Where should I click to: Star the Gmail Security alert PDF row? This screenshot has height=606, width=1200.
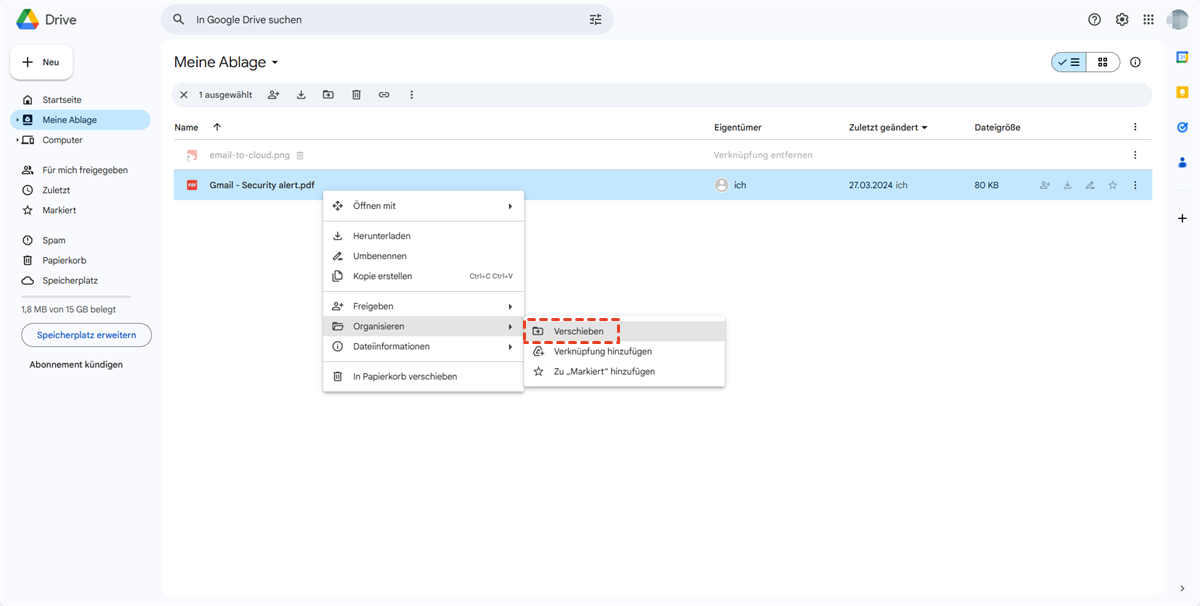pyautogui.click(x=1112, y=185)
